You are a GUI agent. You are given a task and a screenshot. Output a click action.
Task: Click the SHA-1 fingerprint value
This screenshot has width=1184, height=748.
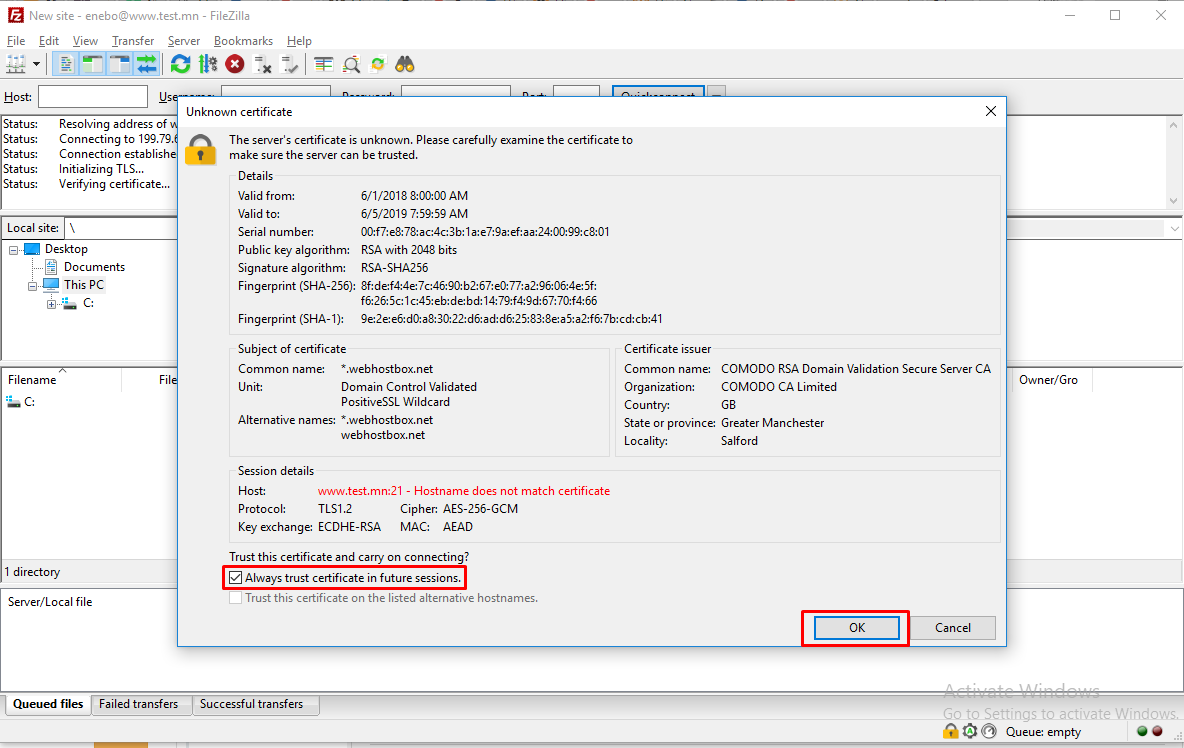click(x=511, y=319)
